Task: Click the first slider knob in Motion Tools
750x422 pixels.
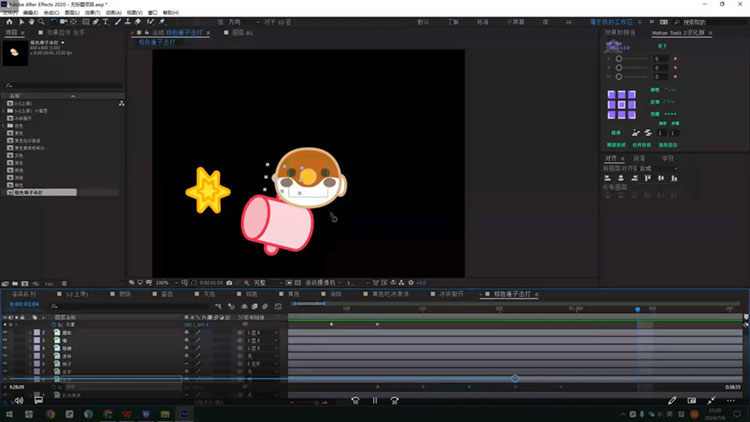Action: 618,60
